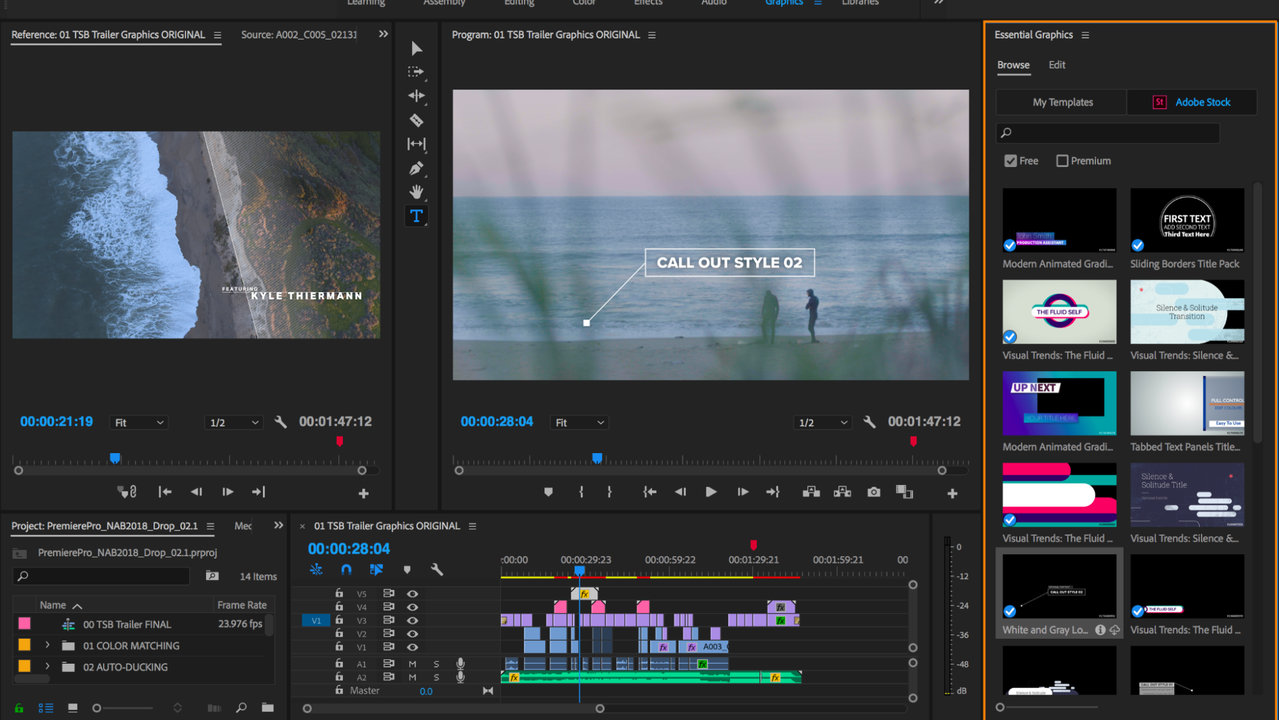Click the Essential Graphics thumbnail size slider
The image size is (1279, 720).
1001,707
